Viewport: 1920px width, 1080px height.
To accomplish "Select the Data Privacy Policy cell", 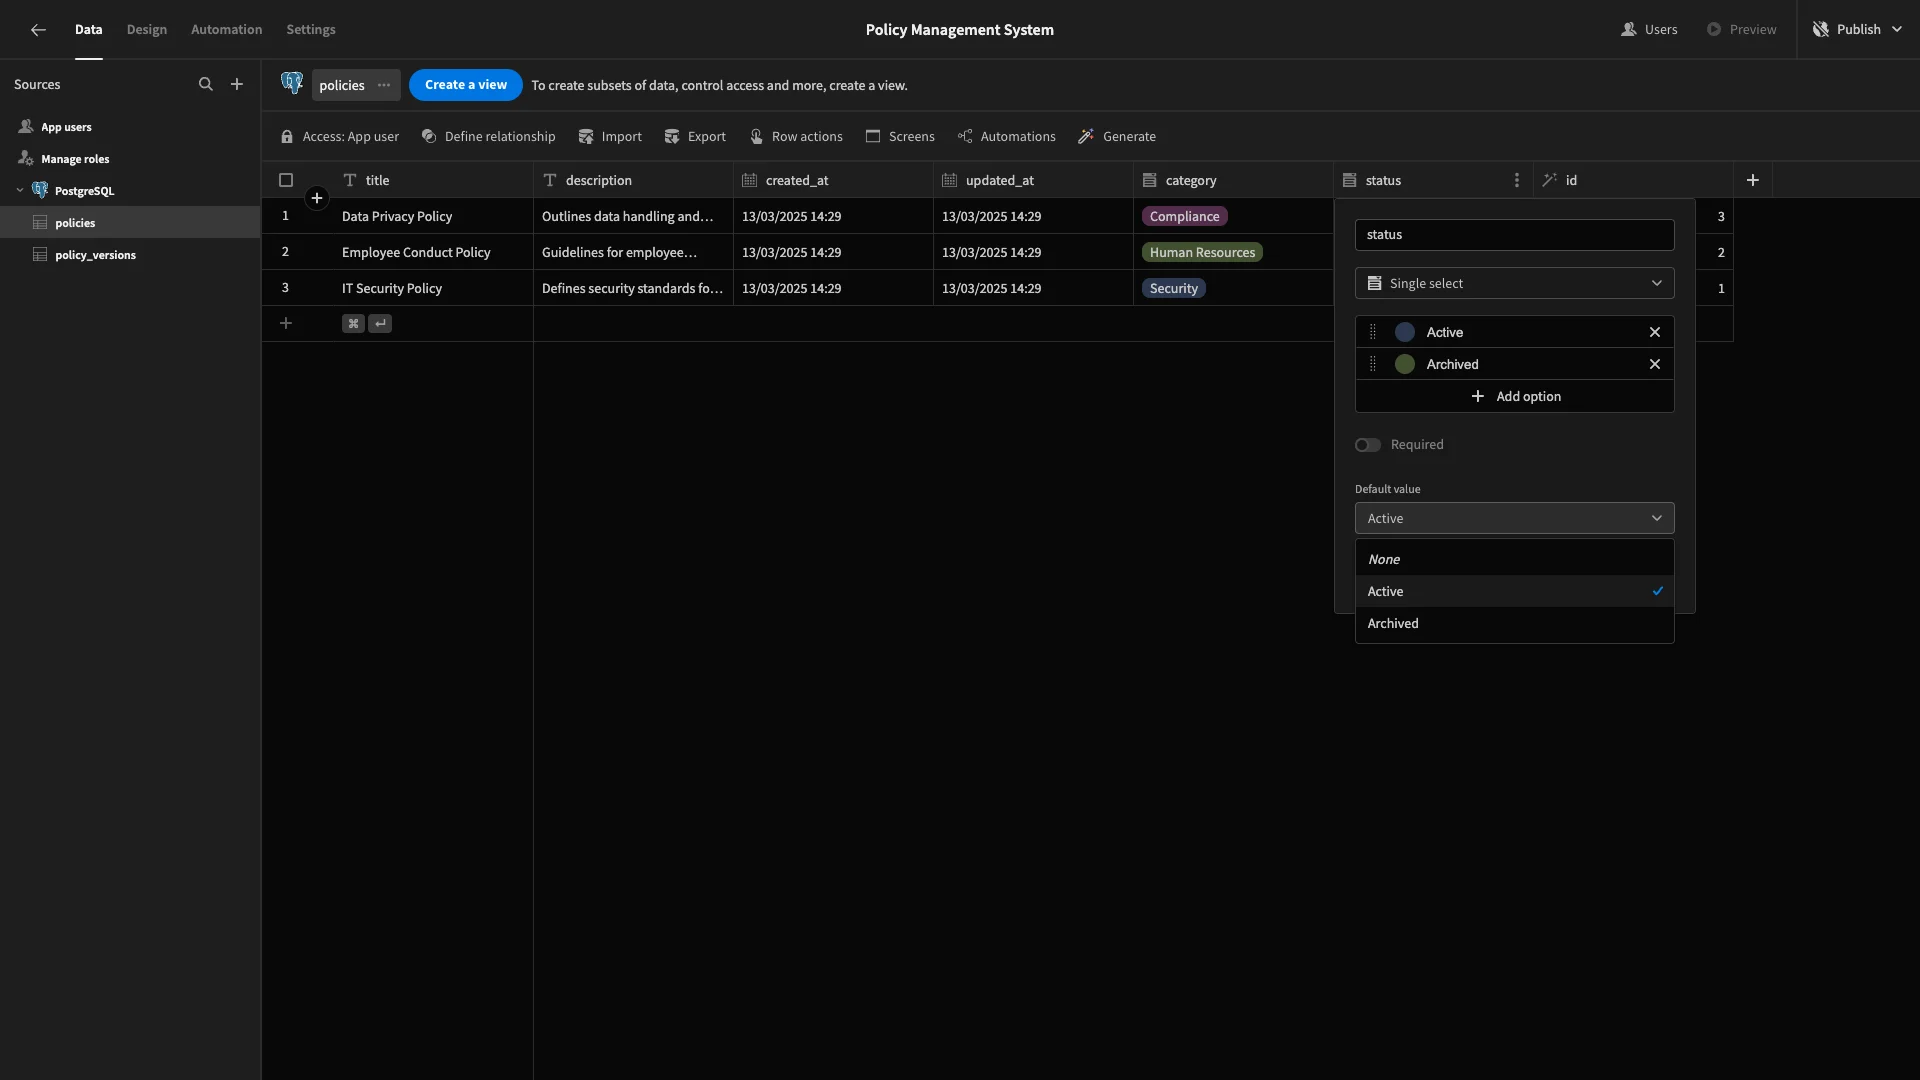I will click(x=433, y=216).
